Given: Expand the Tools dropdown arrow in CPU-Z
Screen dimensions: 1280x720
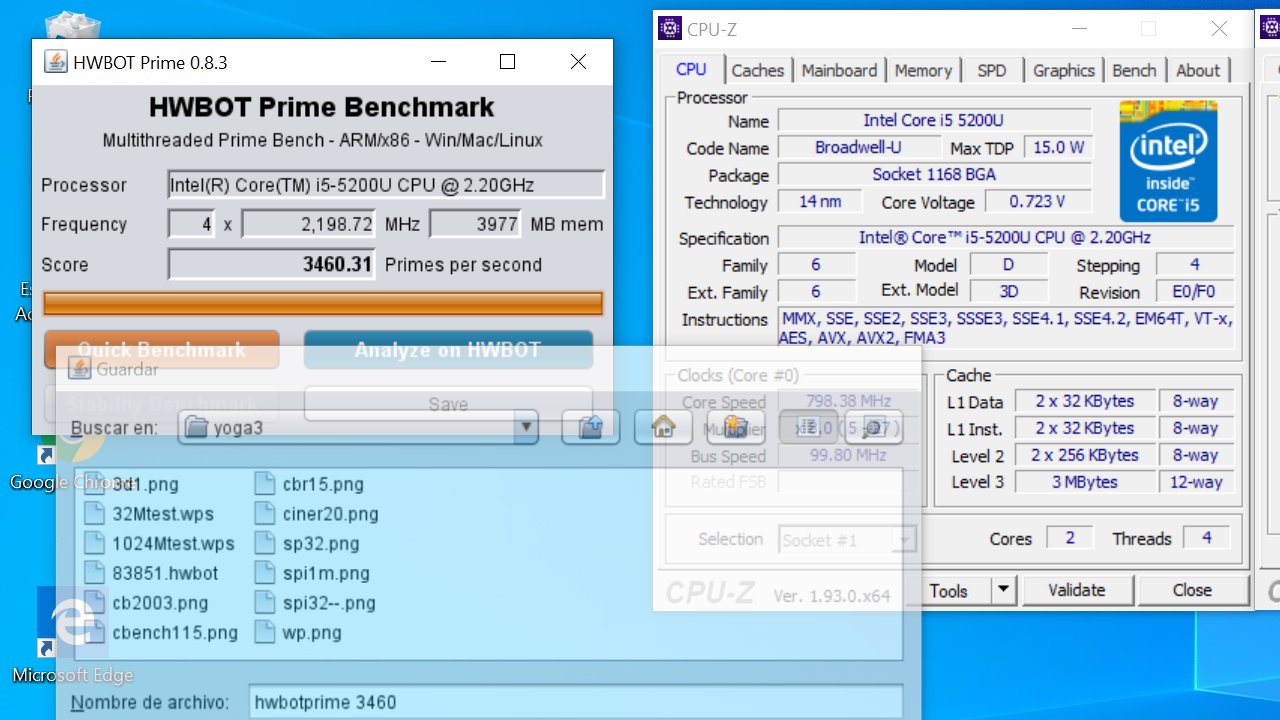Looking at the screenshot, I should 1003,591.
